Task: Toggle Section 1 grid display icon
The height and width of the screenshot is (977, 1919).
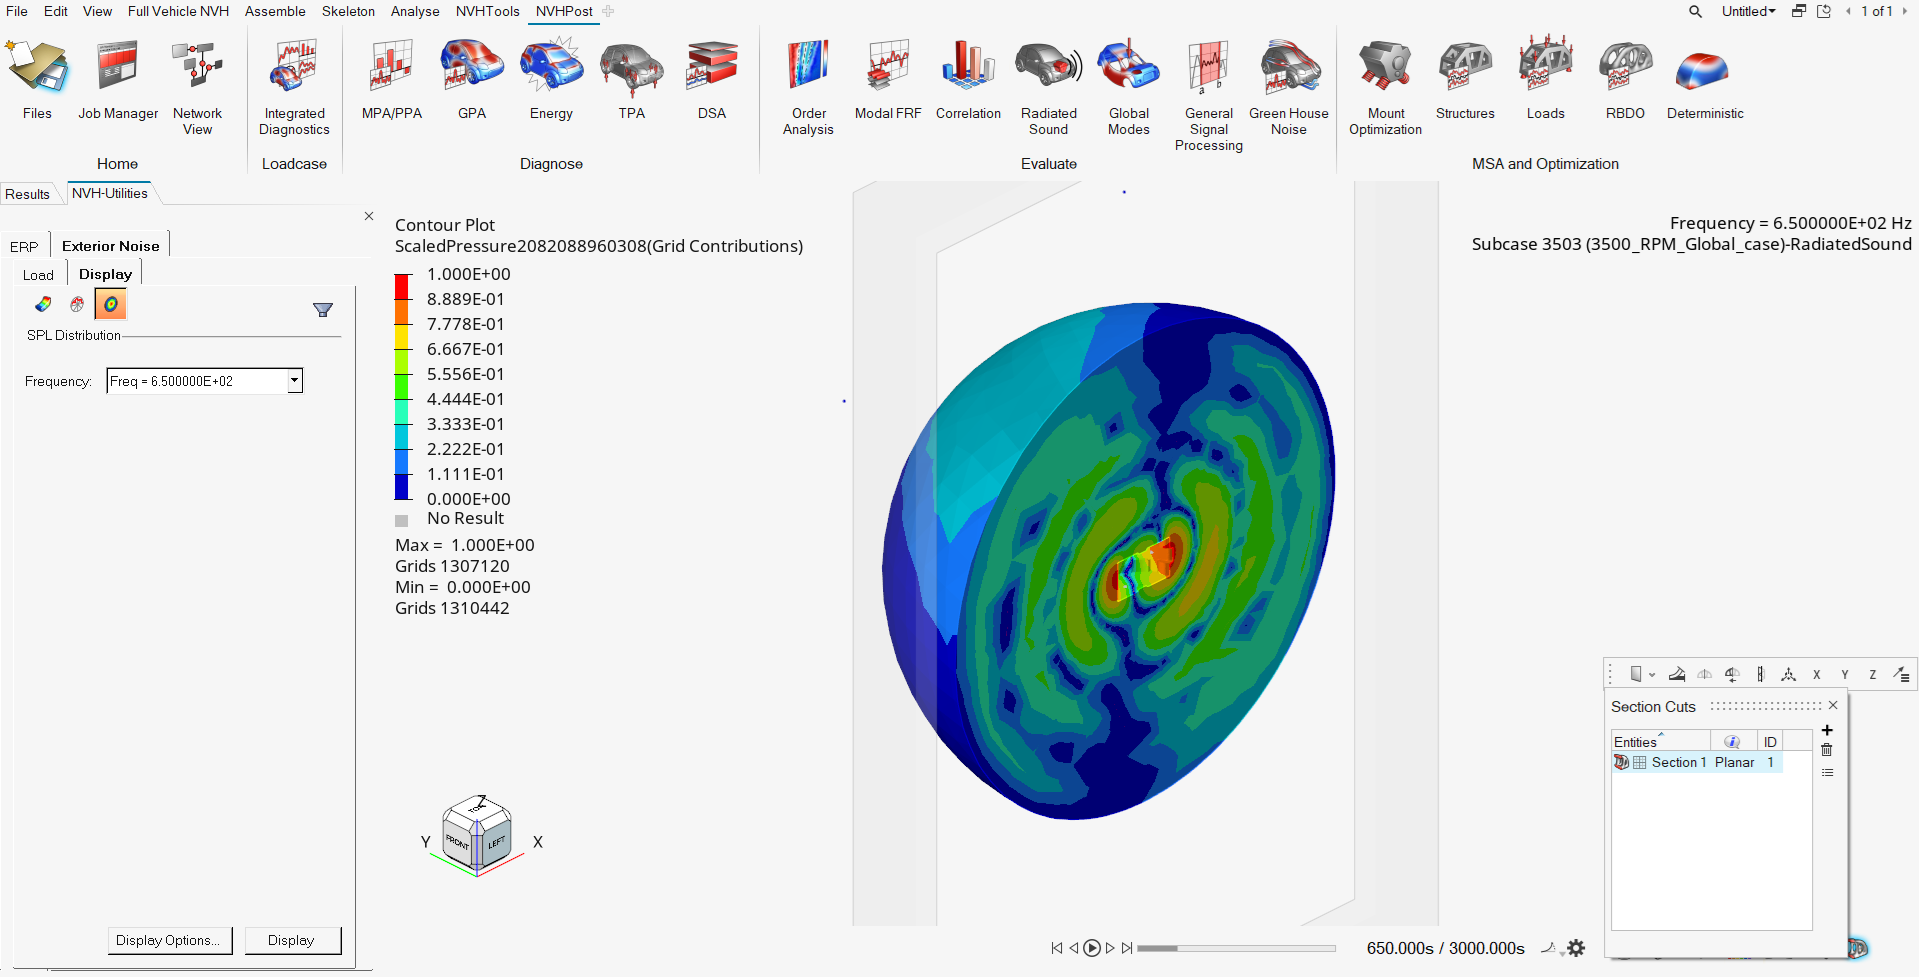Action: pyautogui.click(x=1639, y=762)
